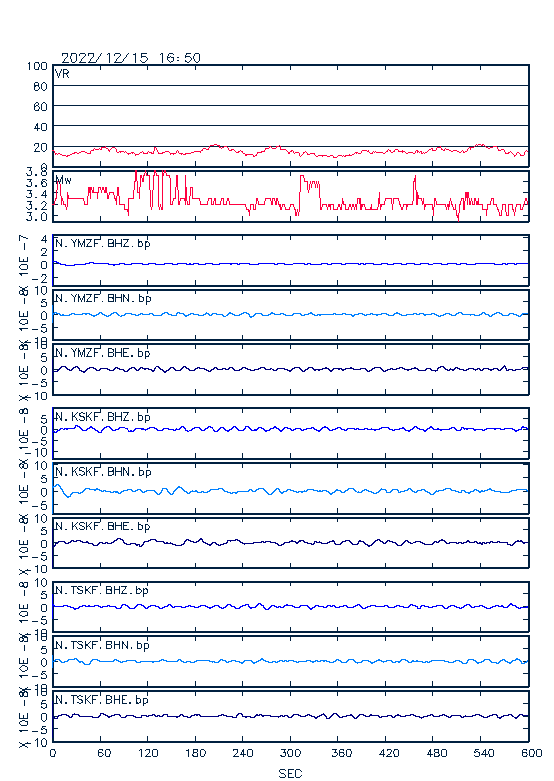Select the VR panel label
This screenshot has width=554, height=781.
point(62,74)
